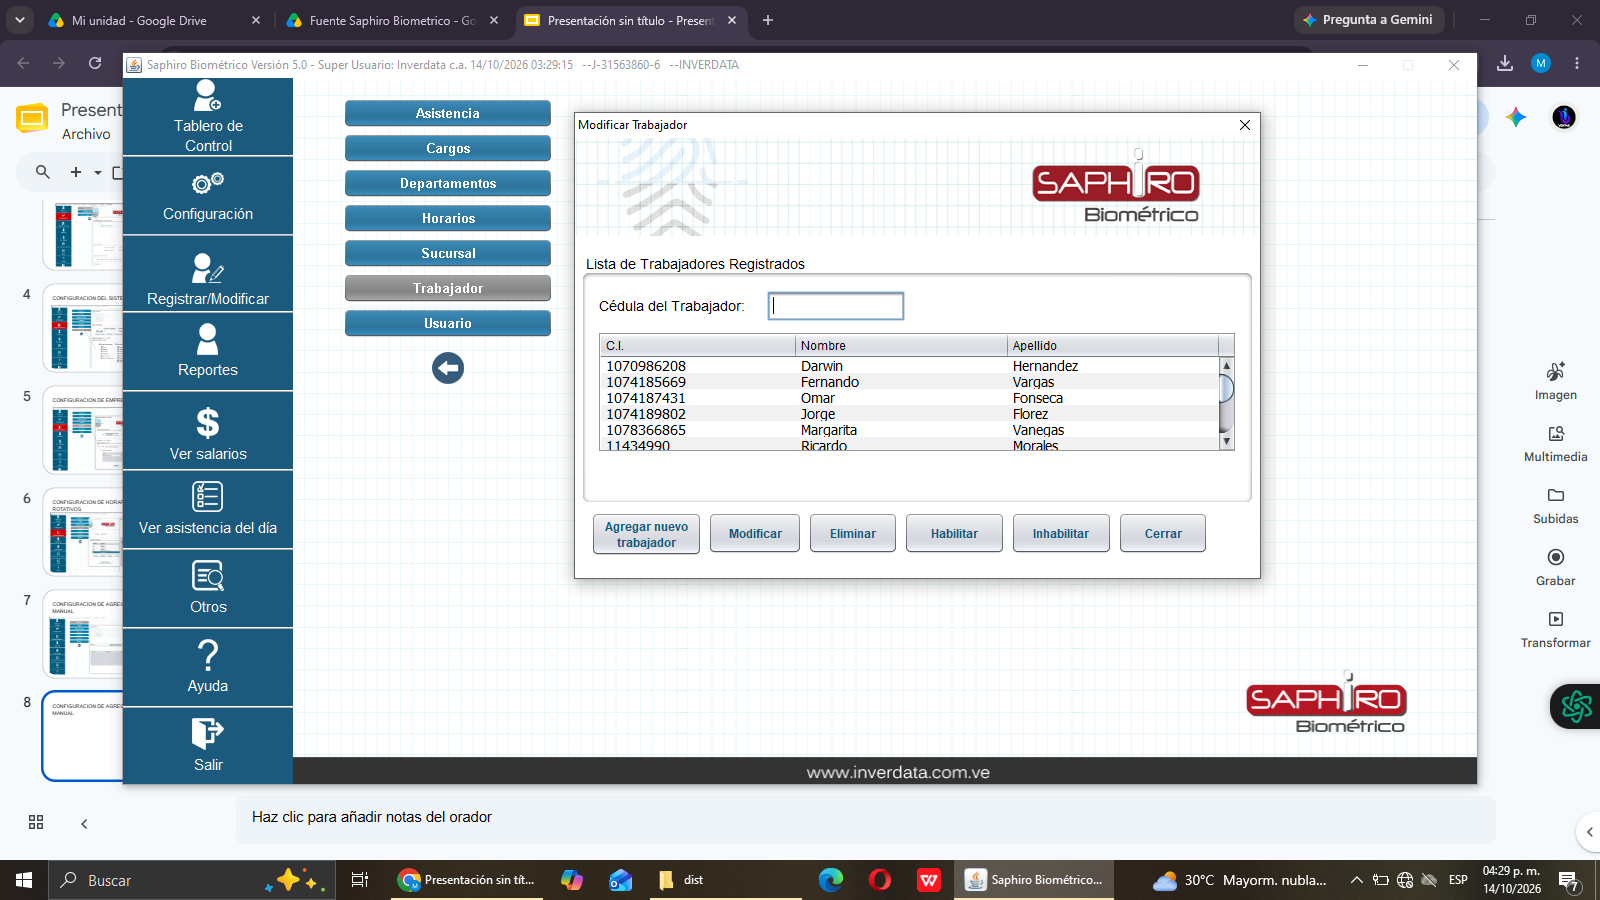Viewport: 1600px width, 900px height.
Task: Click the Horarios menu button
Action: pos(448,218)
